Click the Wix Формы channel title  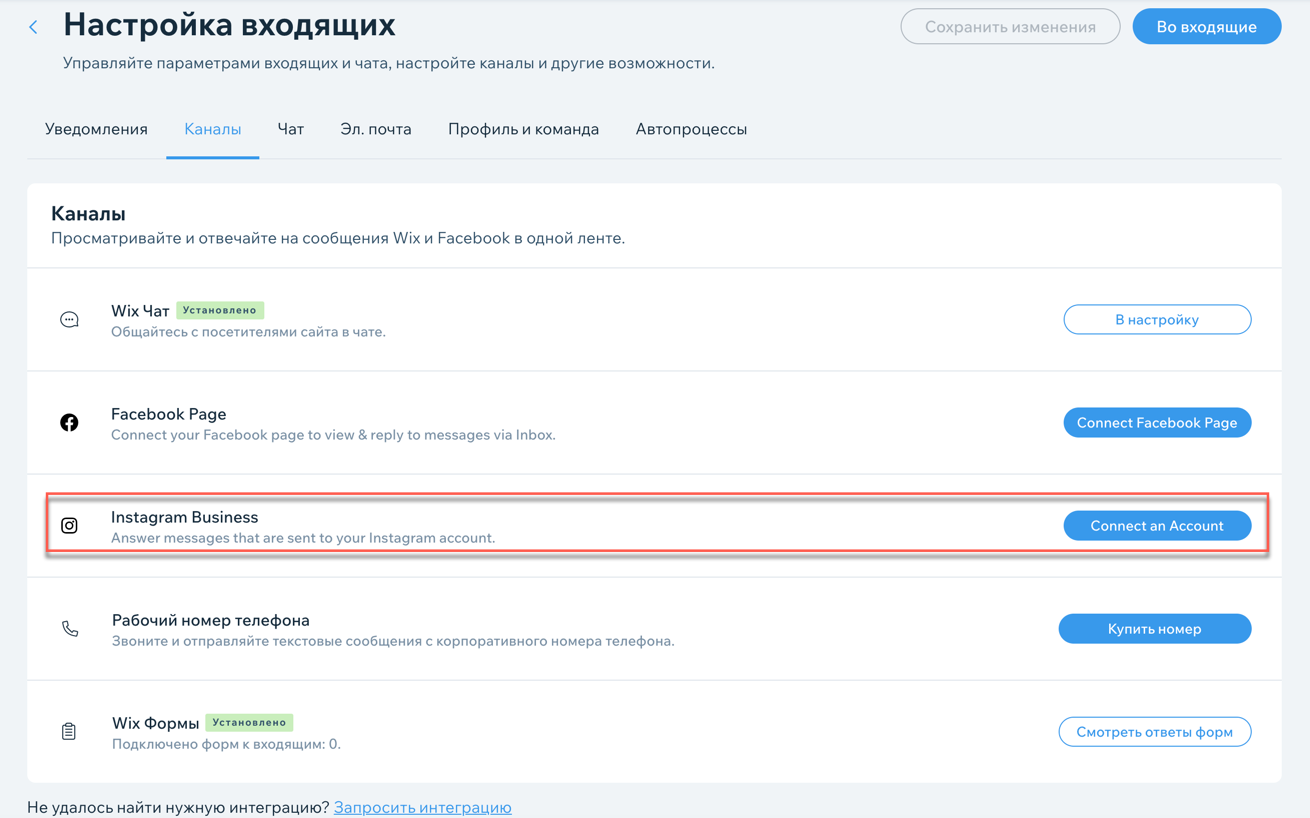coord(155,723)
